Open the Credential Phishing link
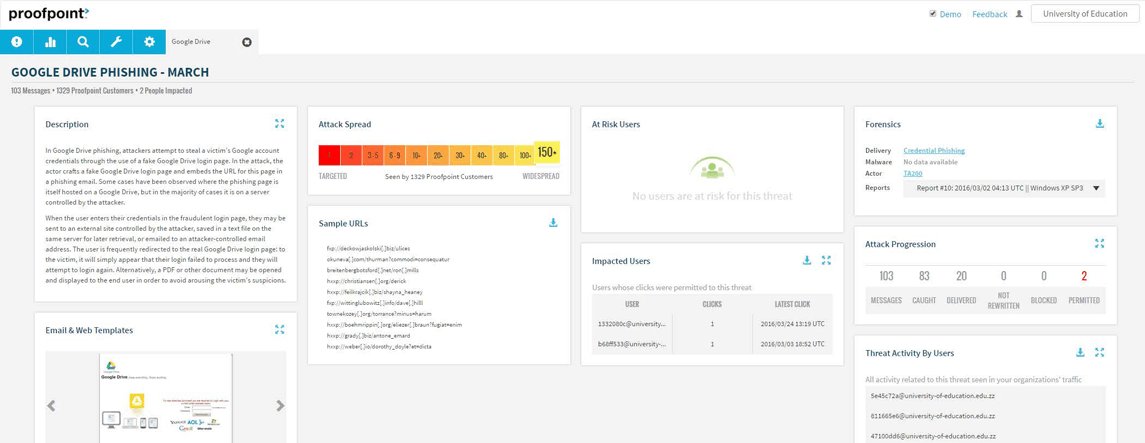1145x443 pixels. coord(934,150)
